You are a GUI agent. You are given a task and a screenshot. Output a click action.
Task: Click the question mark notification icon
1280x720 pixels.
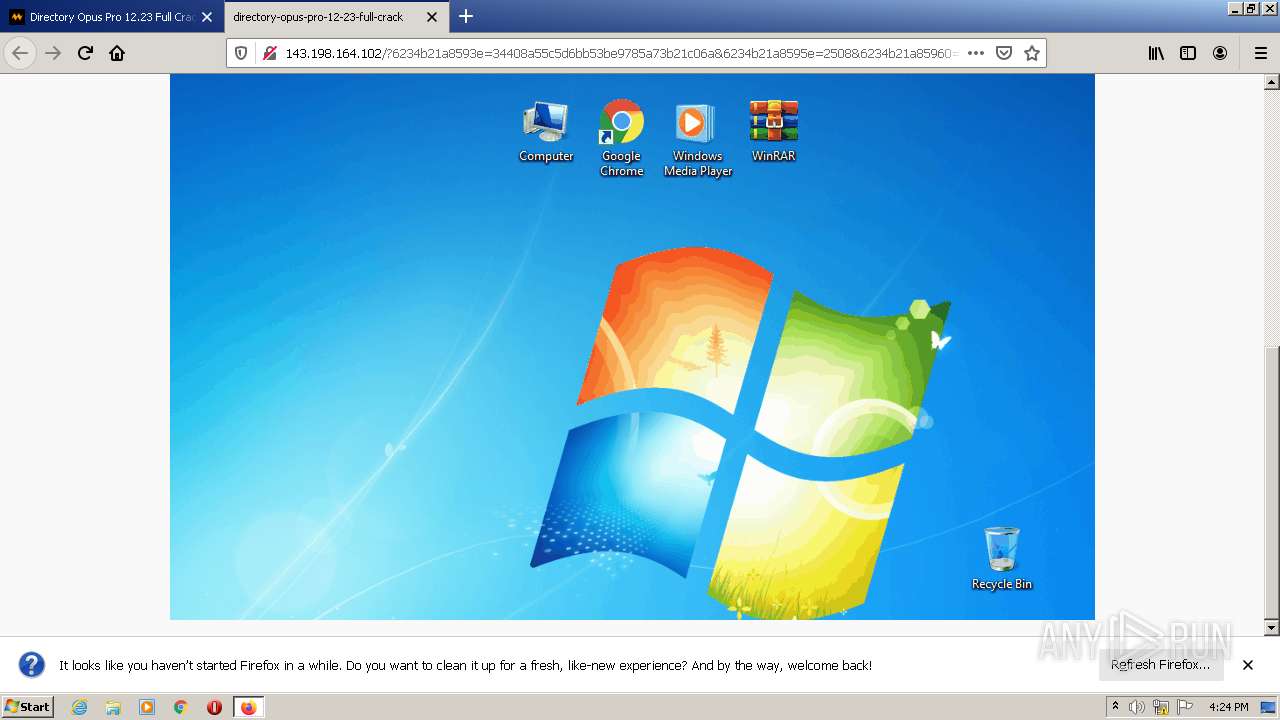coord(32,665)
